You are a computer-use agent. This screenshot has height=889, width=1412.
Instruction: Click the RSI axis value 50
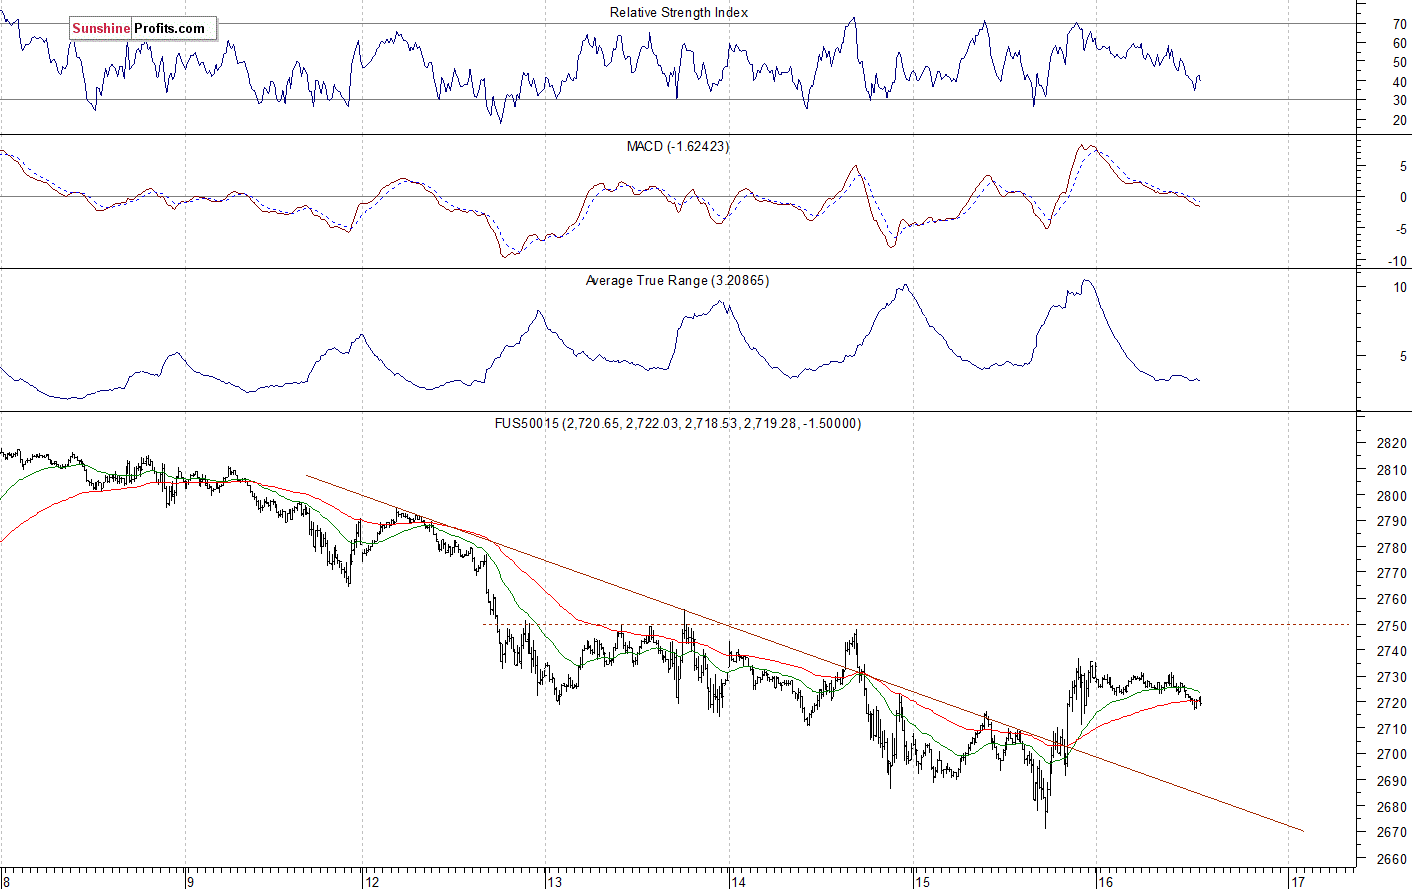point(1400,62)
